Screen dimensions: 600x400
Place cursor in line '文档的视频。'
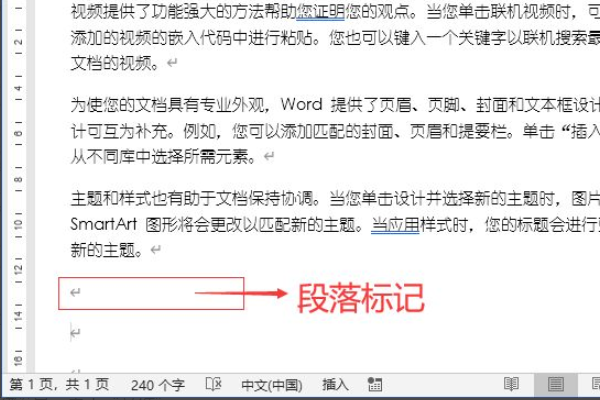click(x=114, y=63)
